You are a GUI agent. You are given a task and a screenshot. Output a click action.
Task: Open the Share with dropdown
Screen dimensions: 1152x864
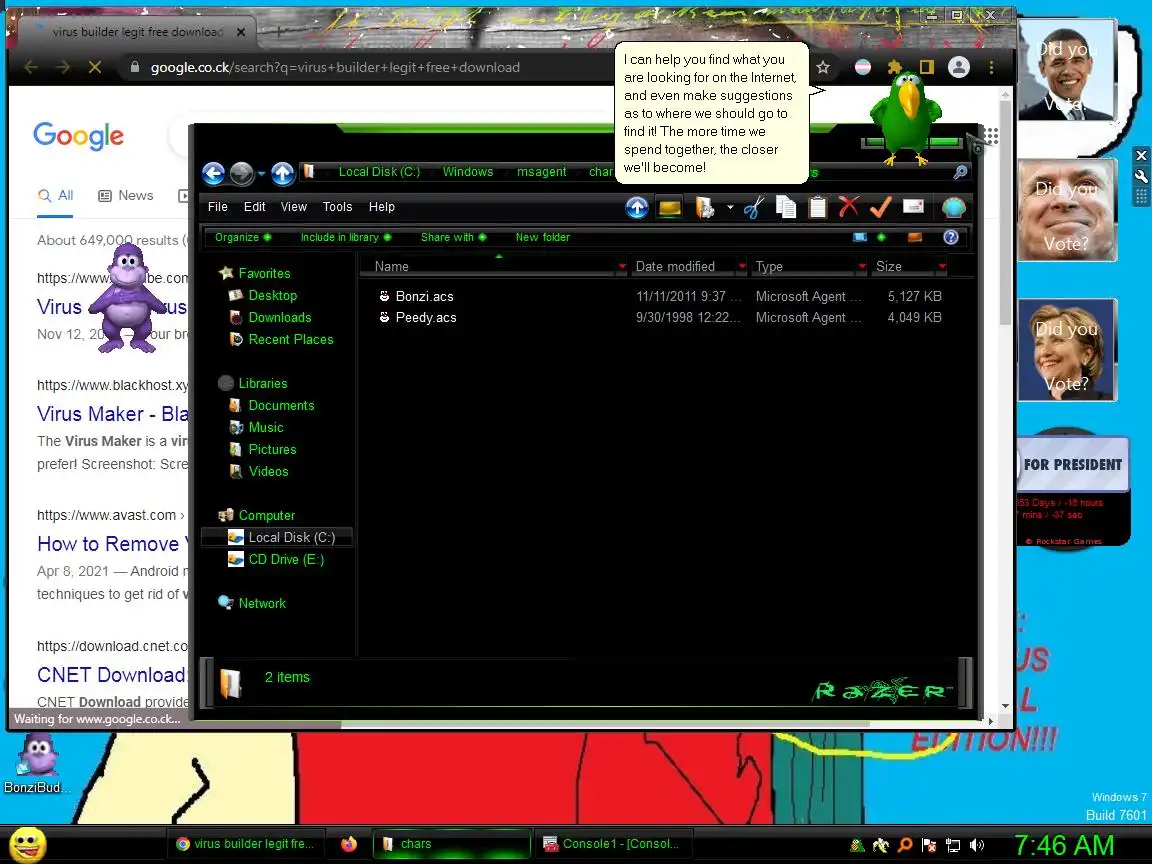[x=453, y=237]
